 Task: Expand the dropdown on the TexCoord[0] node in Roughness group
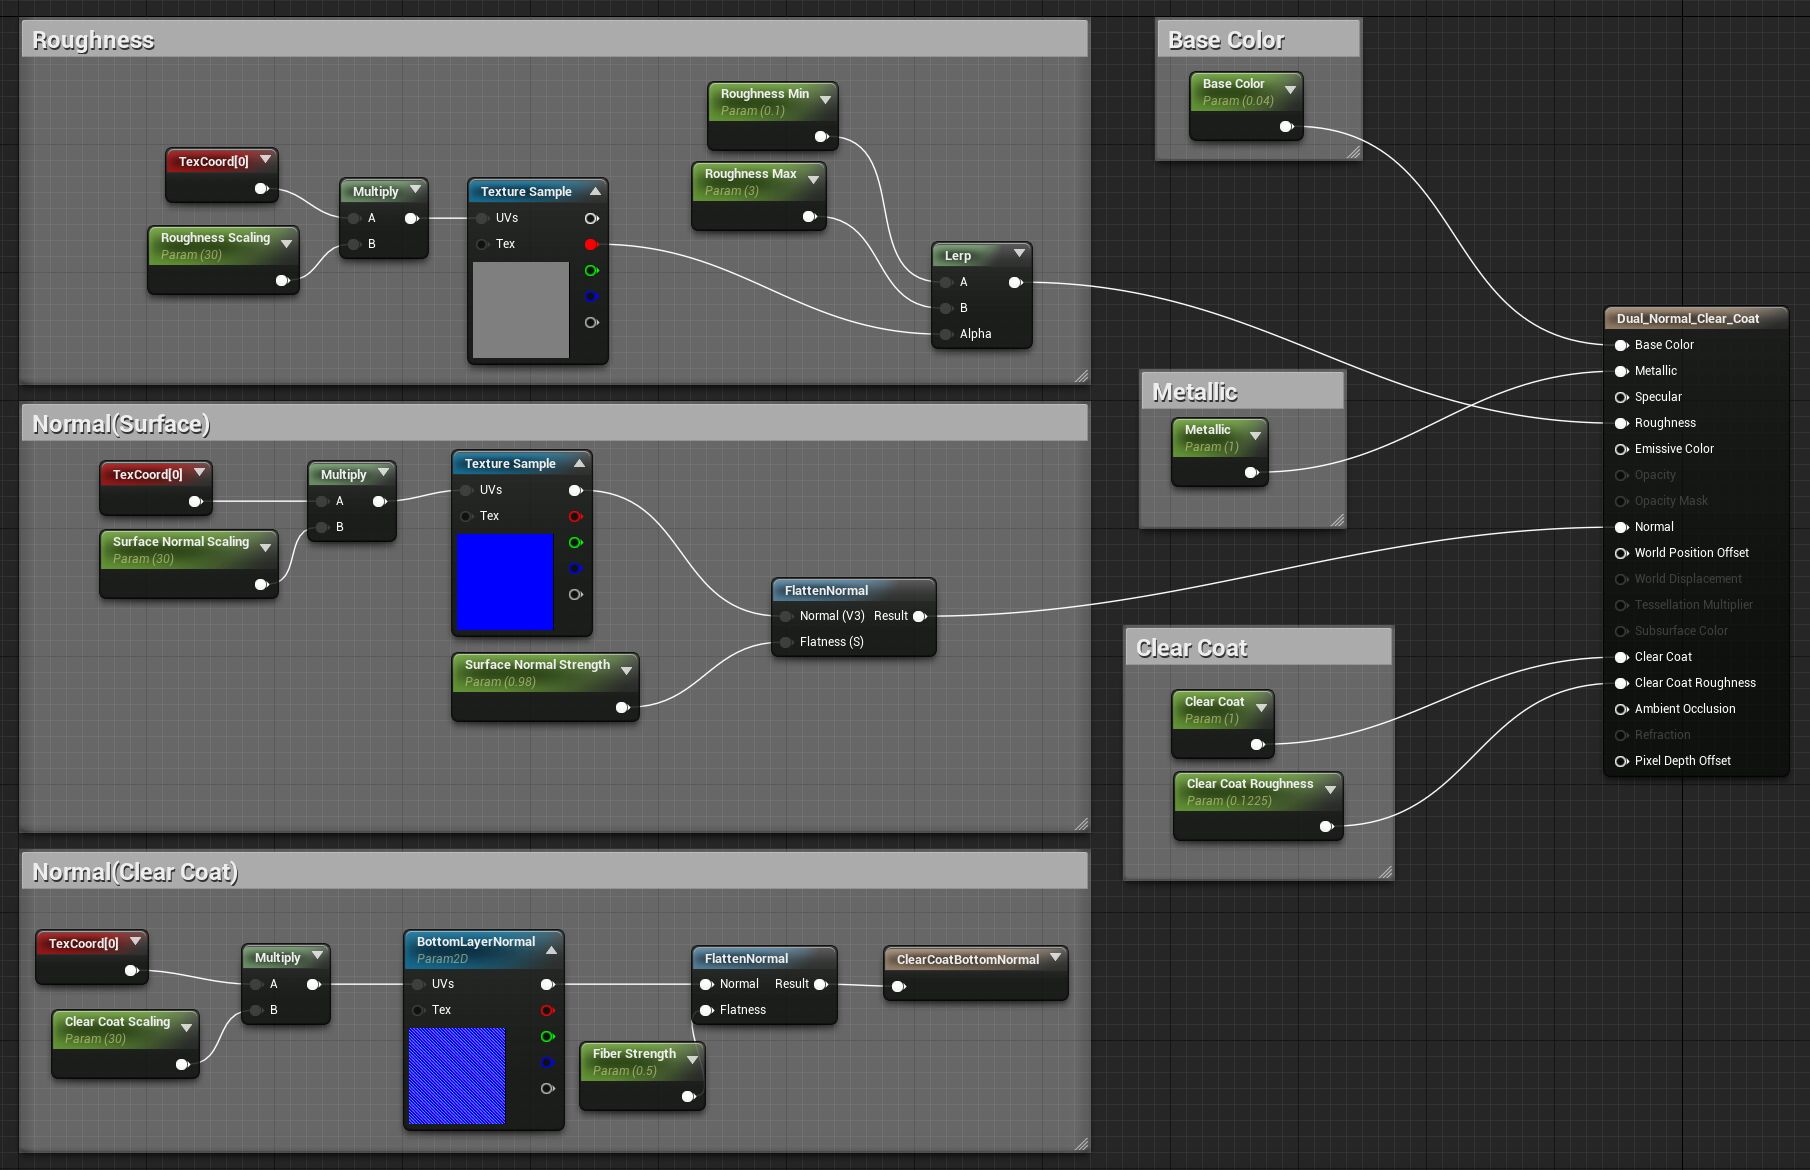pos(265,159)
